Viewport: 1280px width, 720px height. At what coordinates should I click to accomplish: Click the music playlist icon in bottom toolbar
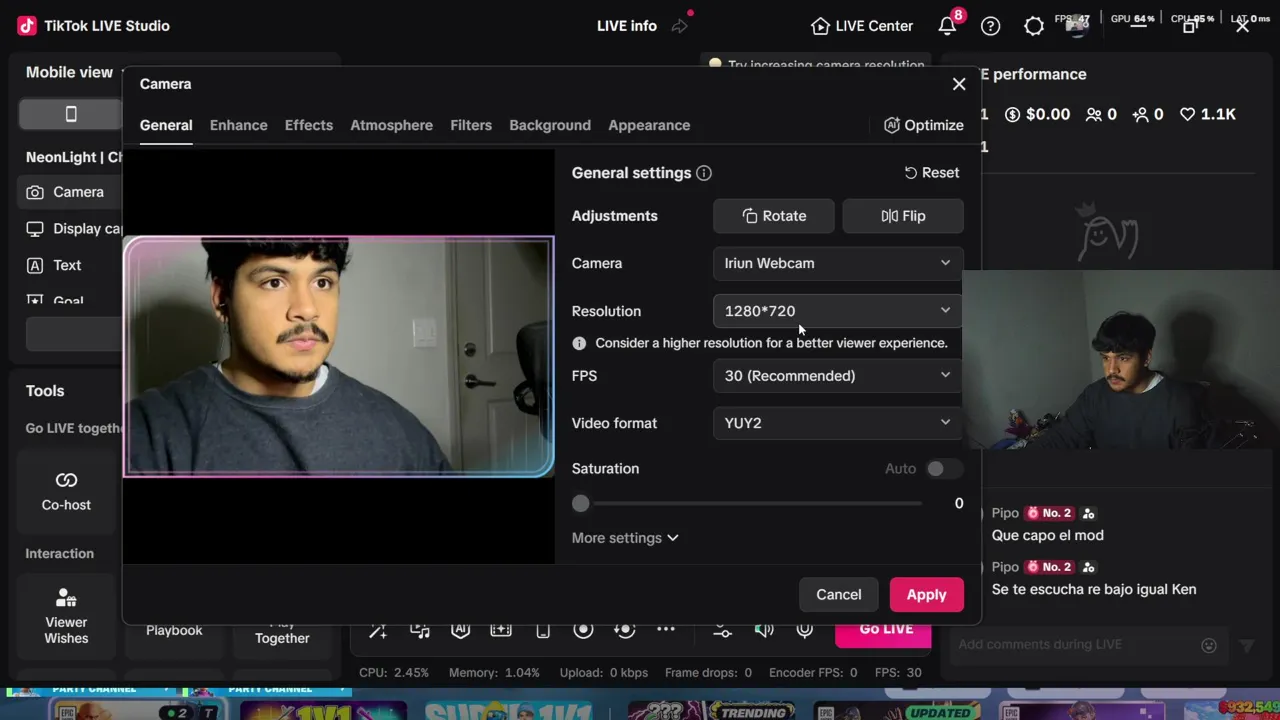tap(420, 630)
